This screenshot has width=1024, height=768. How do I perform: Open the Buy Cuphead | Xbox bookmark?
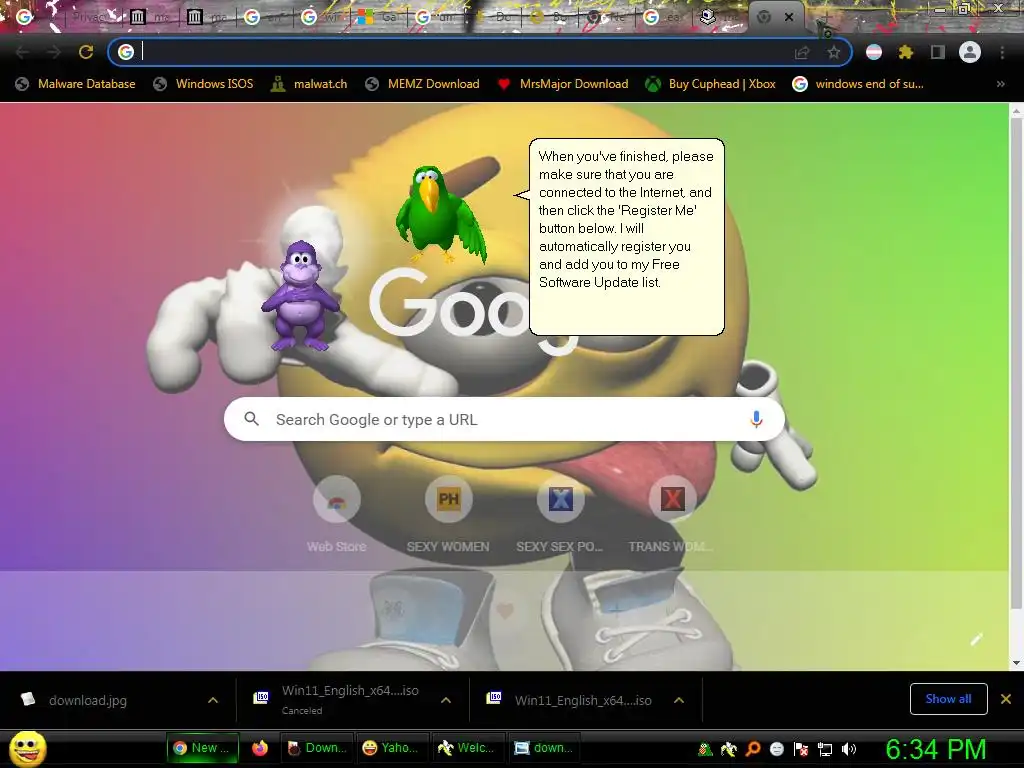[711, 84]
